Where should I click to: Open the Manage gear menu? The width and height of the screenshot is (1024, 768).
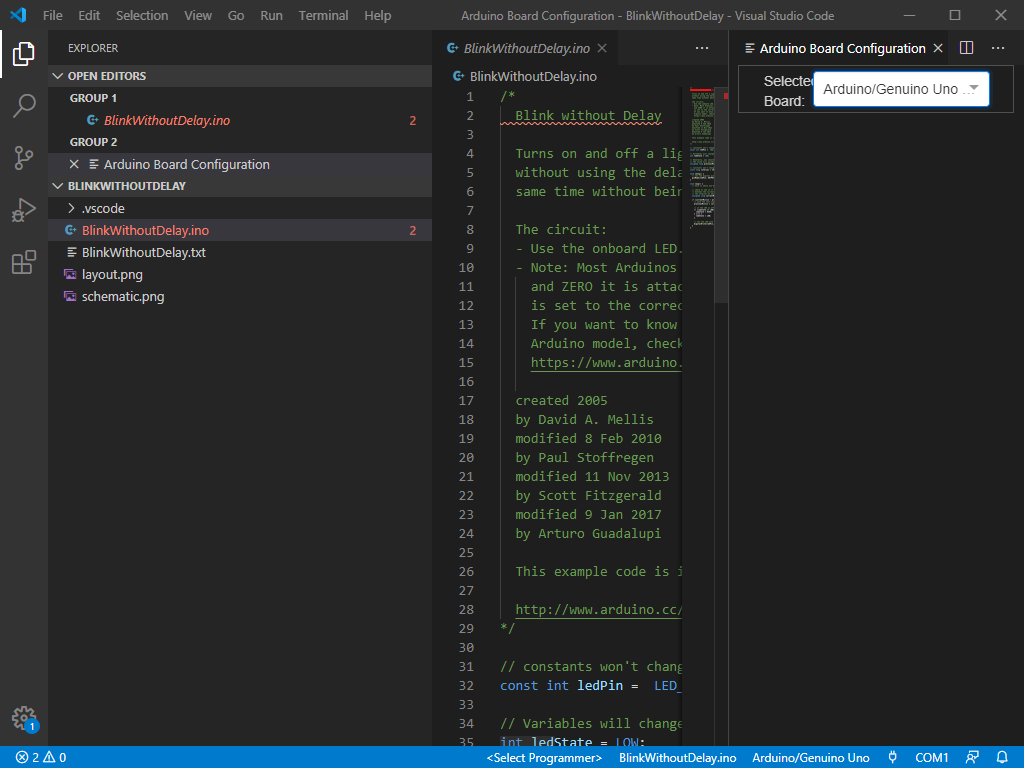24,718
